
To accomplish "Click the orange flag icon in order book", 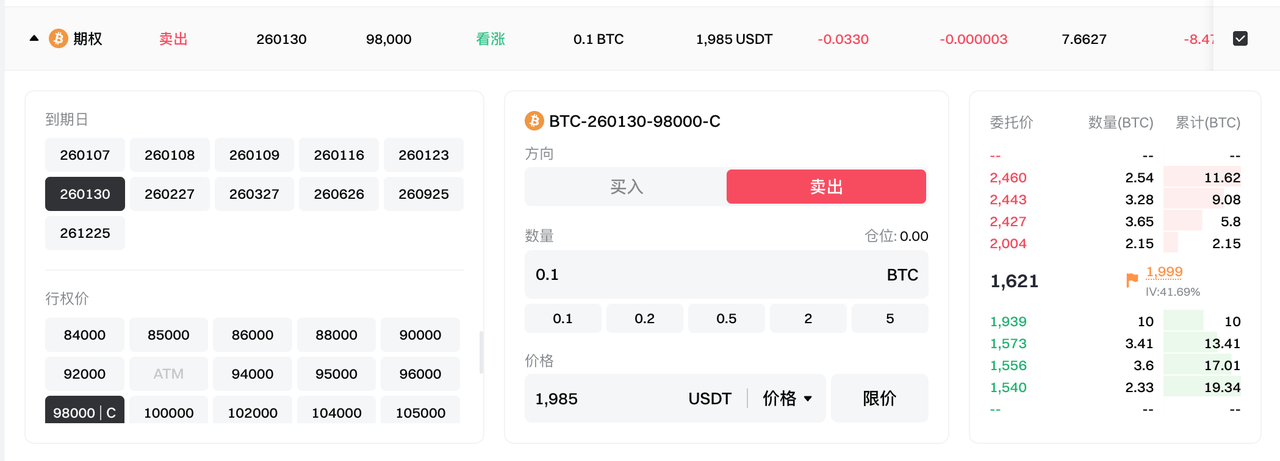I will coord(1132,281).
